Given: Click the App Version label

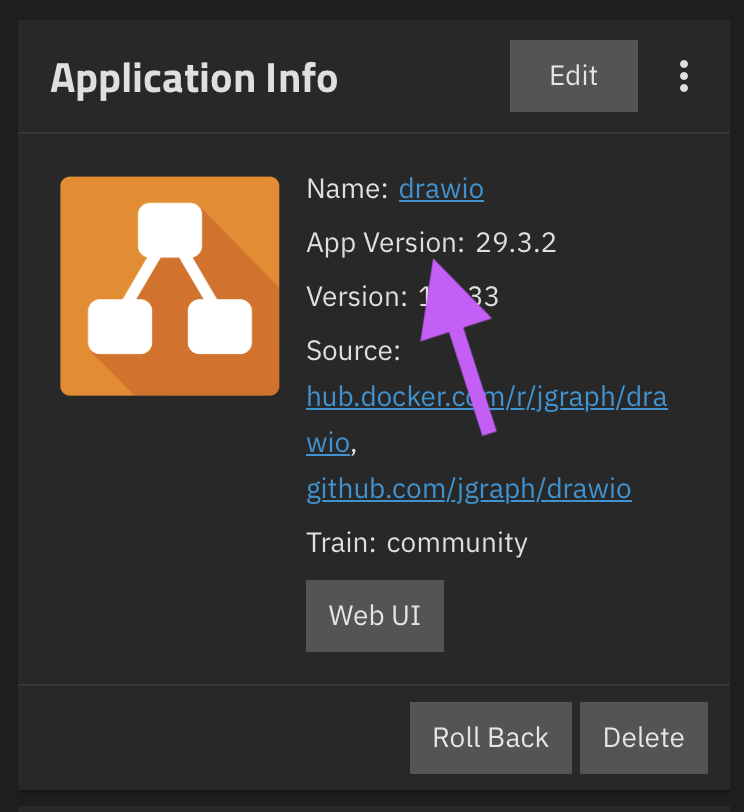Looking at the screenshot, I should point(384,243).
